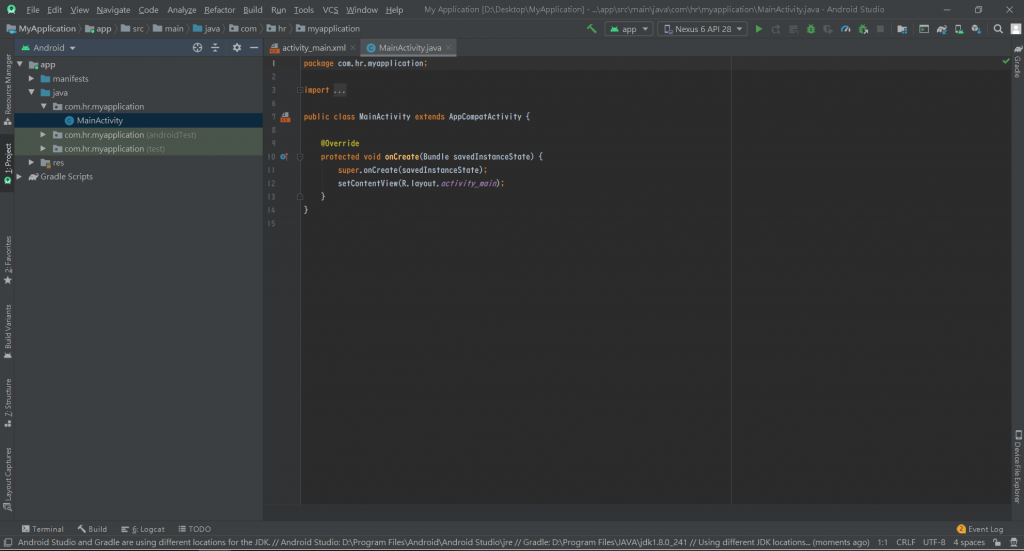The width and height of the screenshot is (1024, 551).
Task: Expand the Gradle Scripts node
Action: 21,176
